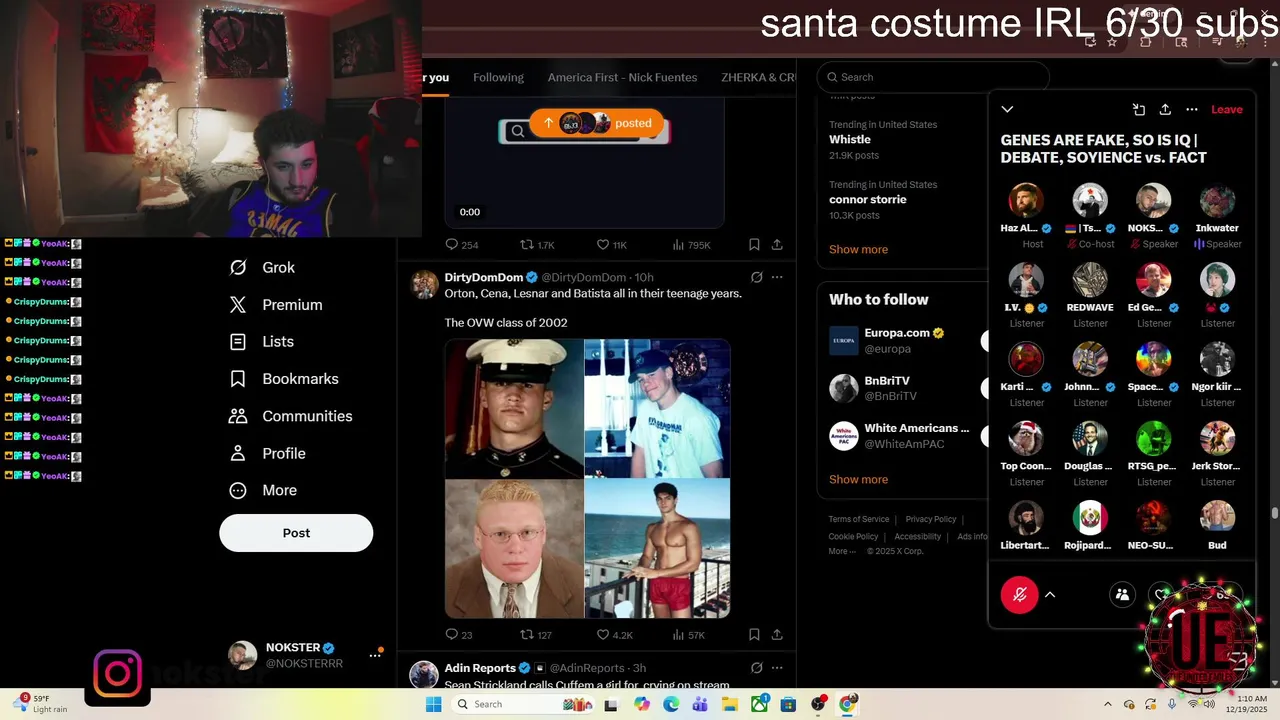Switch to the Following tab

click(x=498, y=77)
